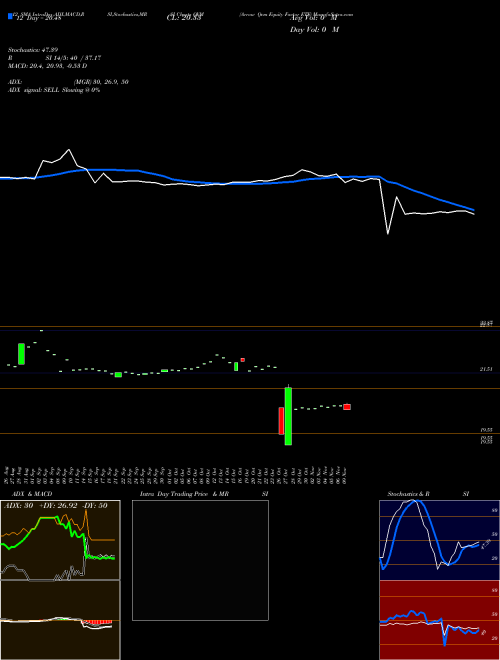Screen dimensions: 500x660
Task: Click the large red candle left of the tall green candle
Action: coord(281,420)
